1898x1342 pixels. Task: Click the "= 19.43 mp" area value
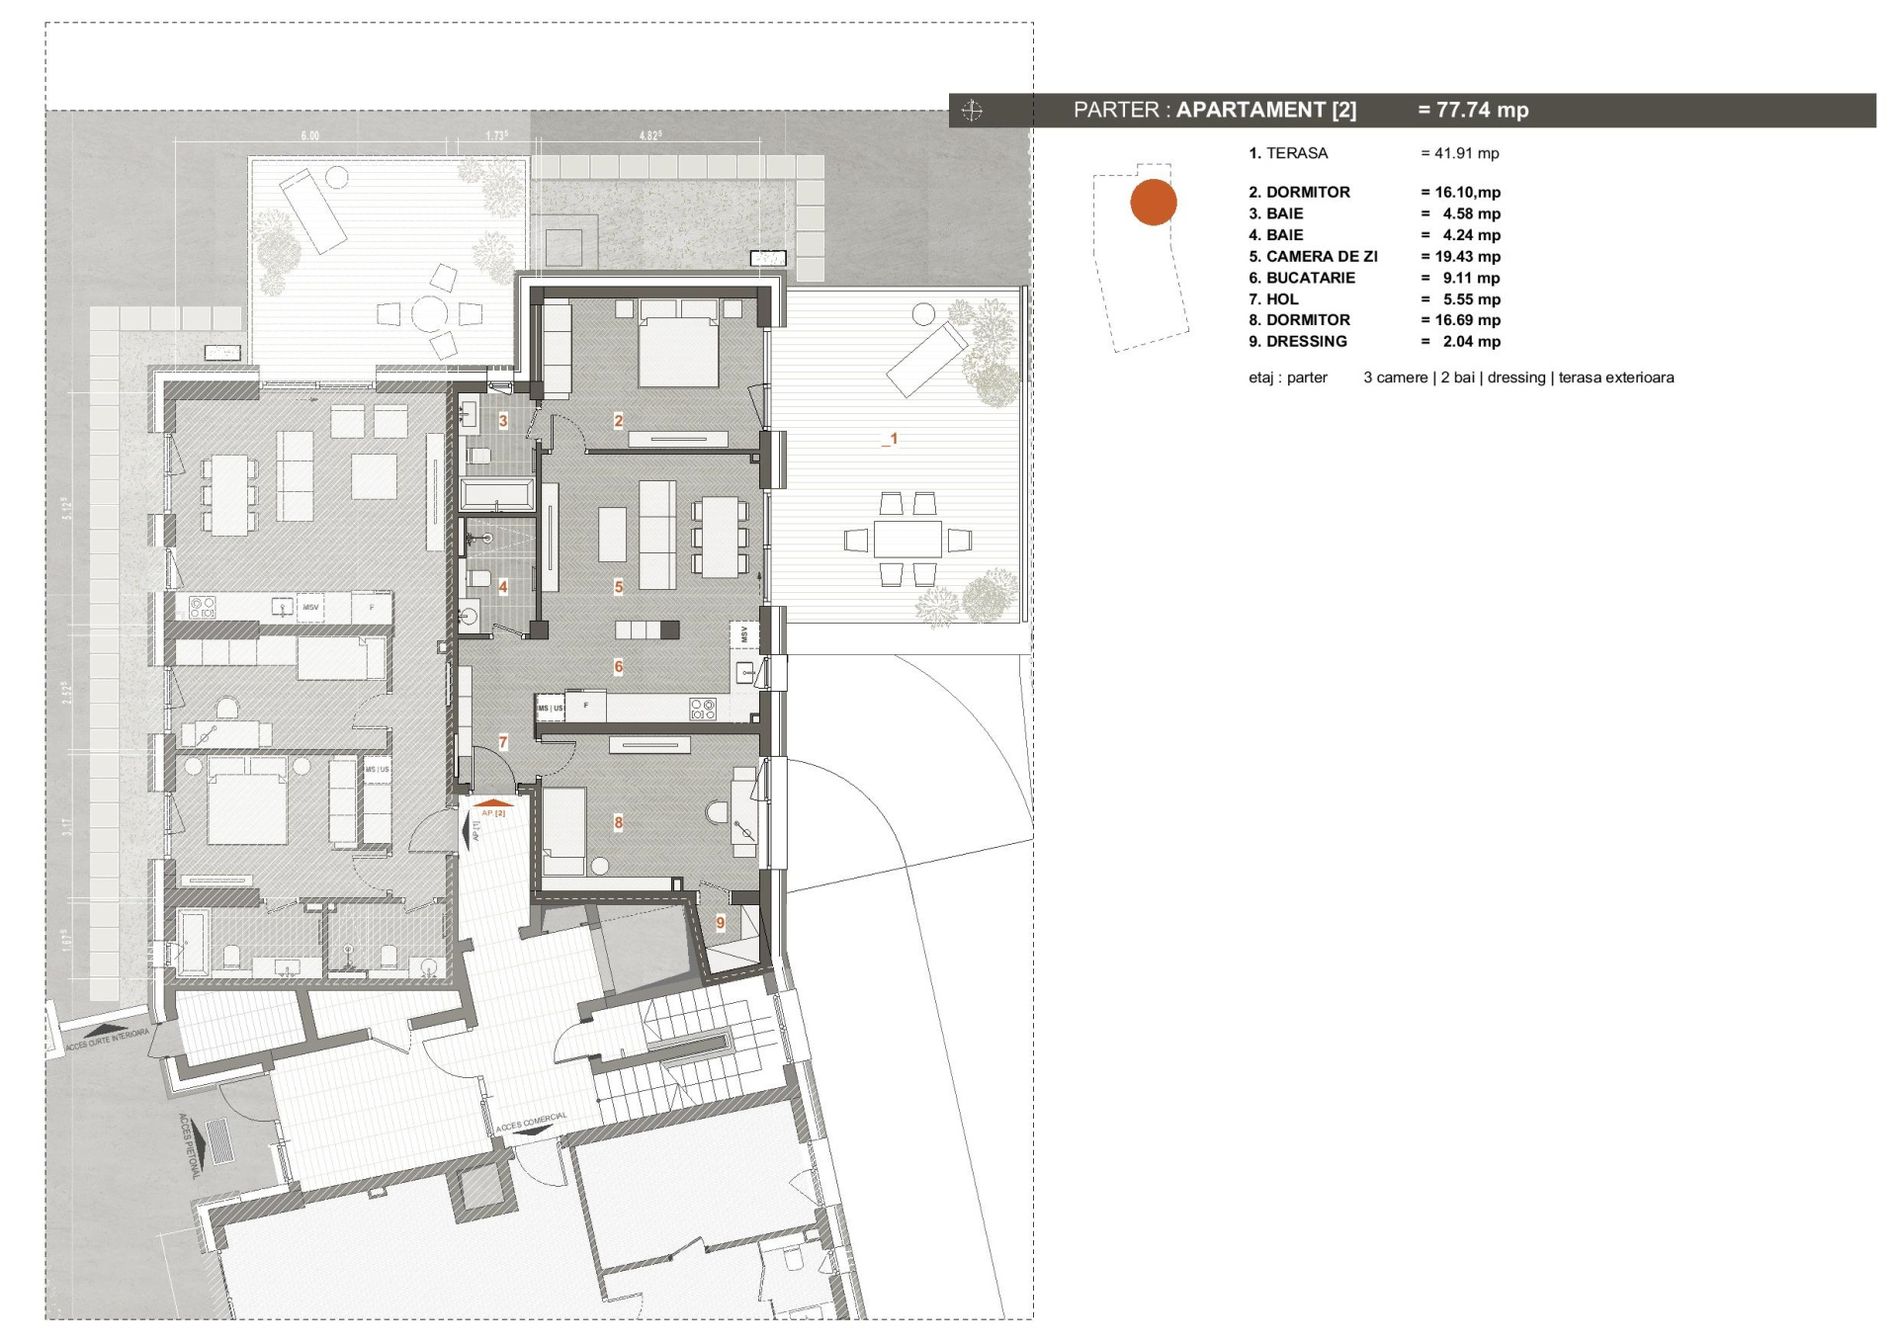[x=1460, y=256]
